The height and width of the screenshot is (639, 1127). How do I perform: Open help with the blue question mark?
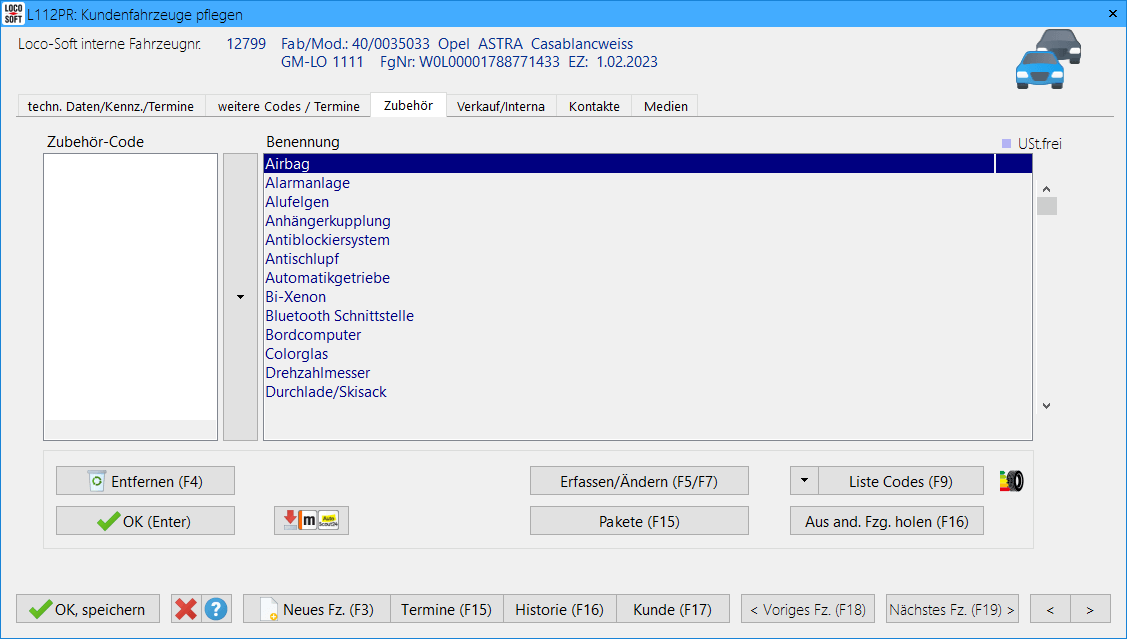point(216,609)
